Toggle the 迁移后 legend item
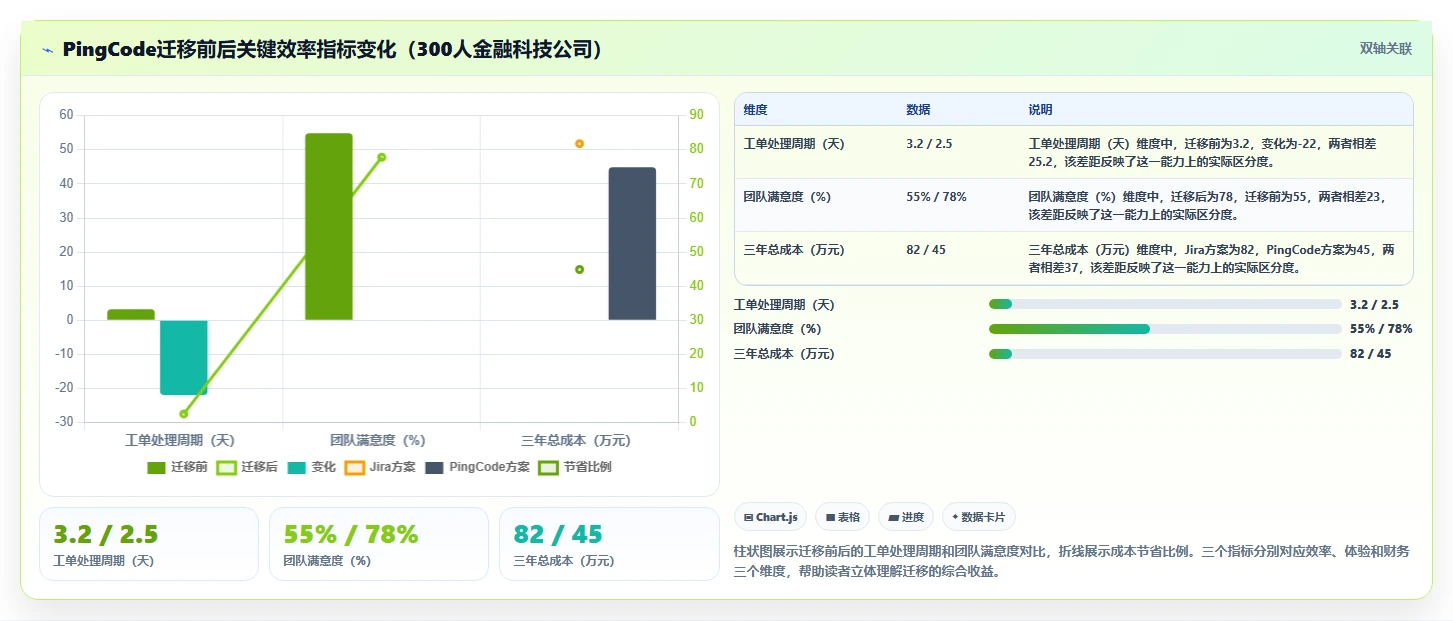 point(247,467)
